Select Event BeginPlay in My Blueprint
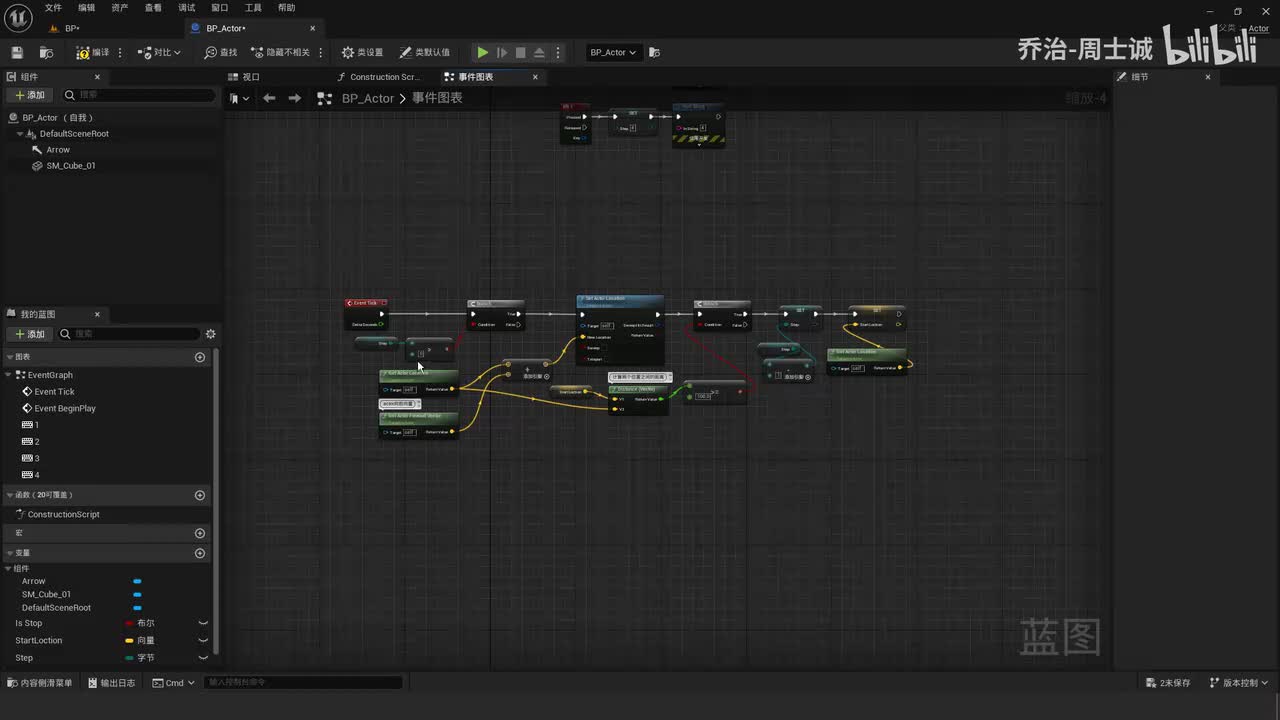 (x=65, y=409)
